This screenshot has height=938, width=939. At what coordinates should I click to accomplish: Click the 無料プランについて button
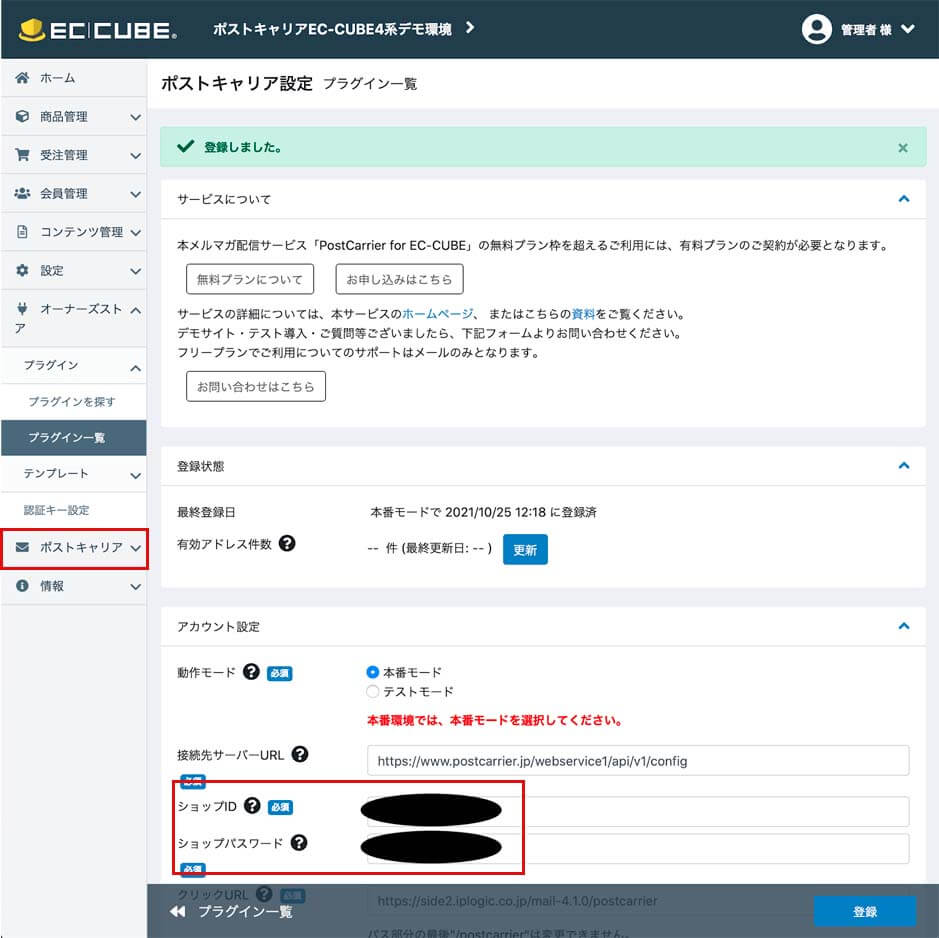(250, 279)
